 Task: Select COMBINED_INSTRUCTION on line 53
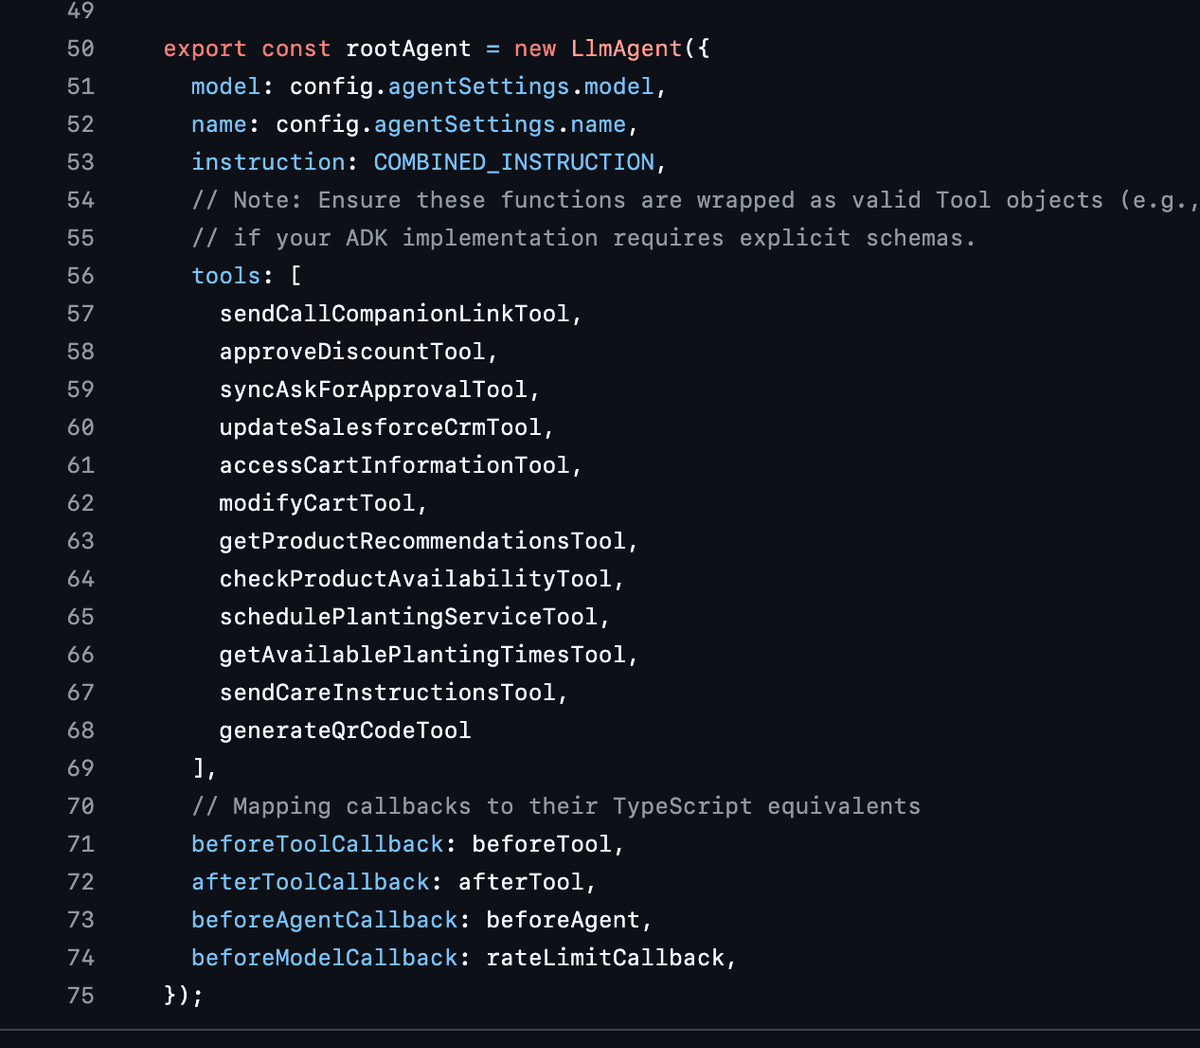514,162
